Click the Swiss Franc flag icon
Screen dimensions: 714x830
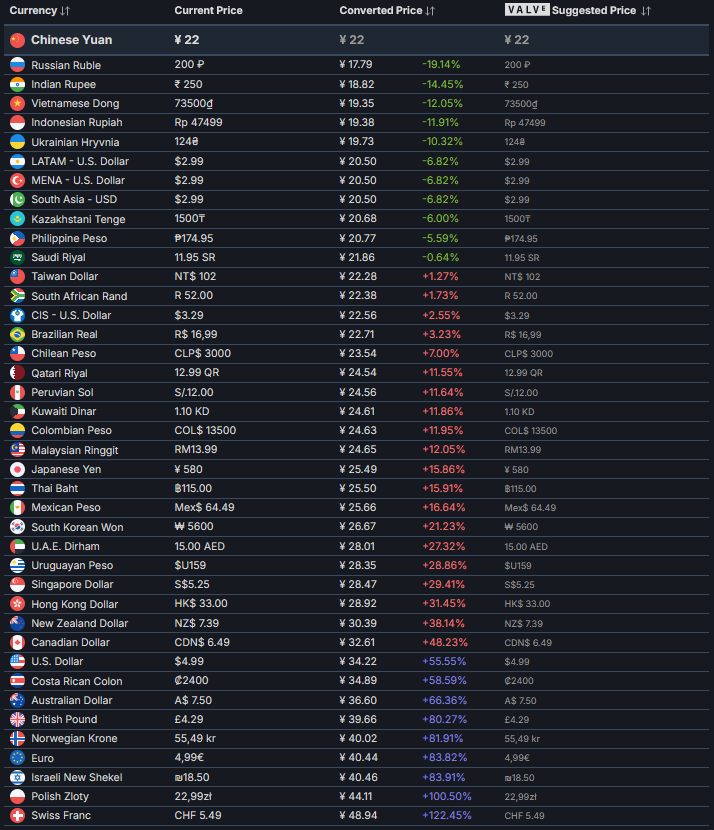[17, 816]
